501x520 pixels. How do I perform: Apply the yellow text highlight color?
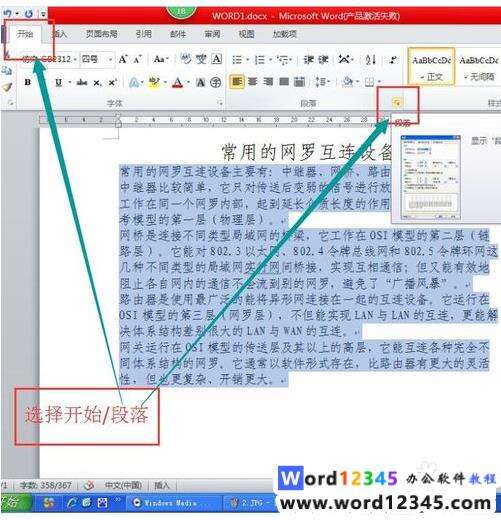tap(154, 82)
